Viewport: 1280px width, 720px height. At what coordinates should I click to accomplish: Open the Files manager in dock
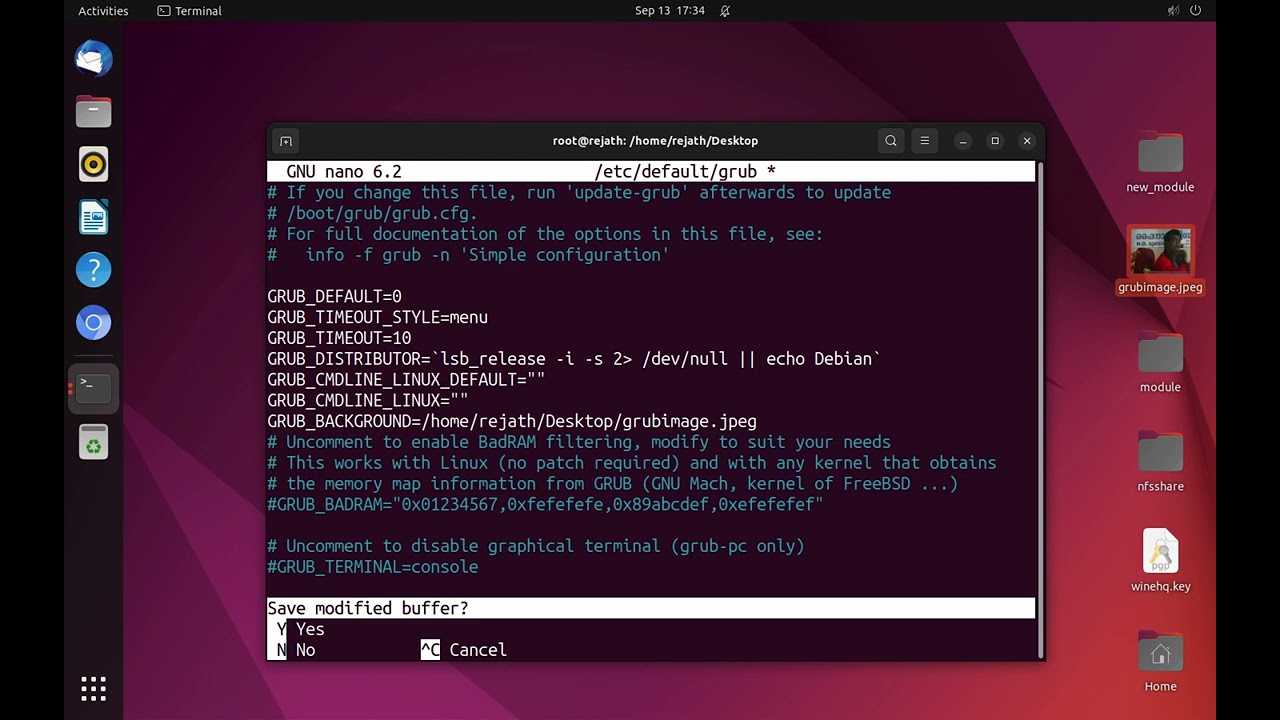(93, 111)
